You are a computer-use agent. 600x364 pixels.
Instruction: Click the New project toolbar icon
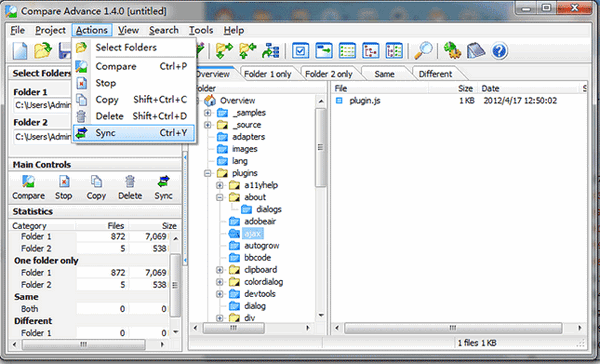pyautogui.click(x=20, y=51)
